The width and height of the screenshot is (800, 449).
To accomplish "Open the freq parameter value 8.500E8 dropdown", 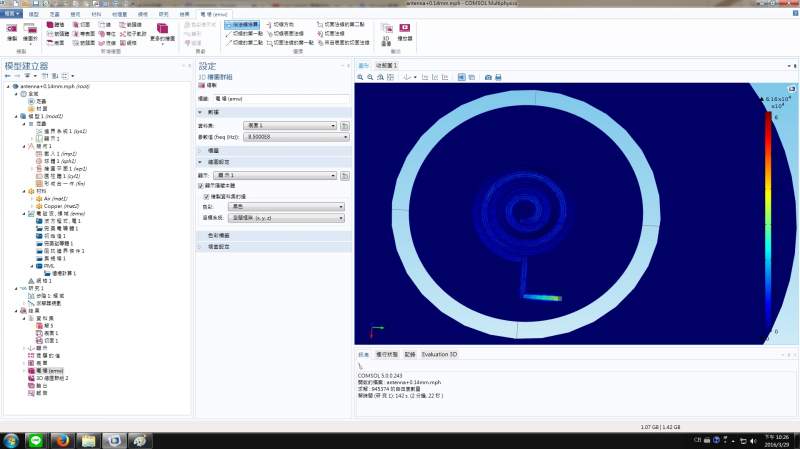I will [x=296, y=137].
